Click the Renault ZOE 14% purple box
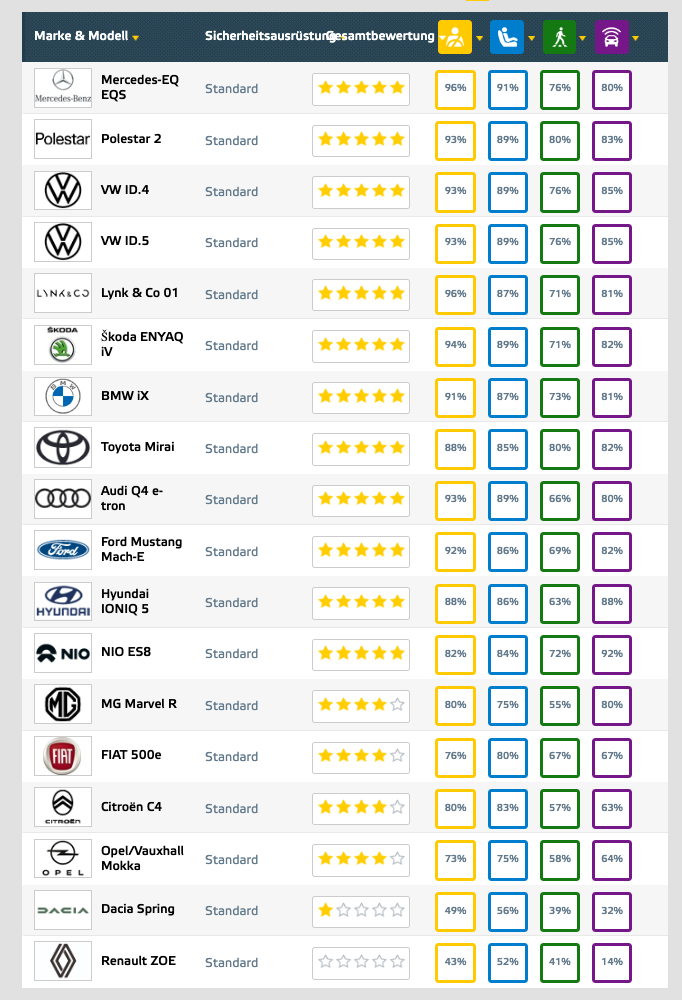The width and height of the screenshot is (682, 1000). point(612,961)
